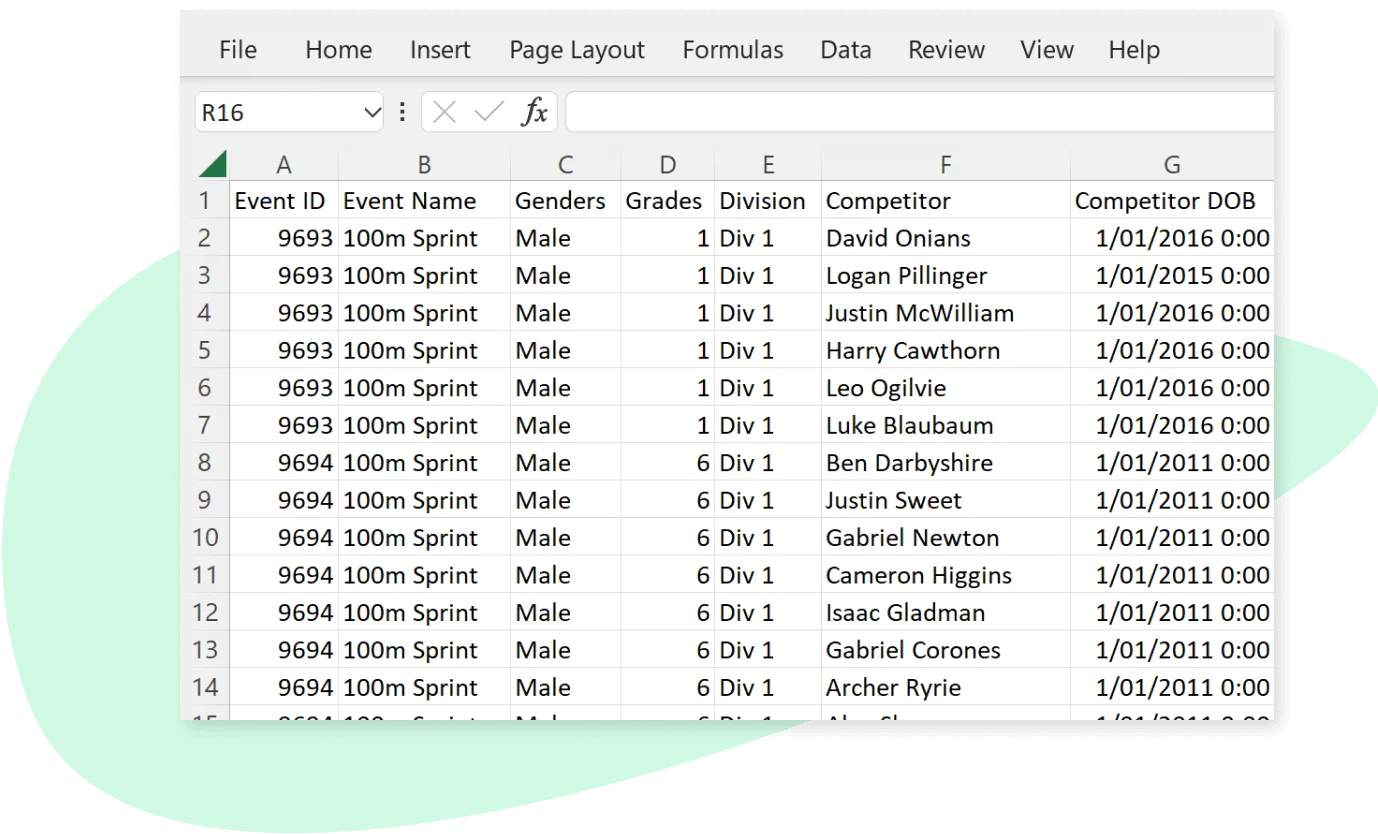1378x834 pixels.
Task: Click the Cancel (X) icon in formula bar
Action: tap(443, 111)
